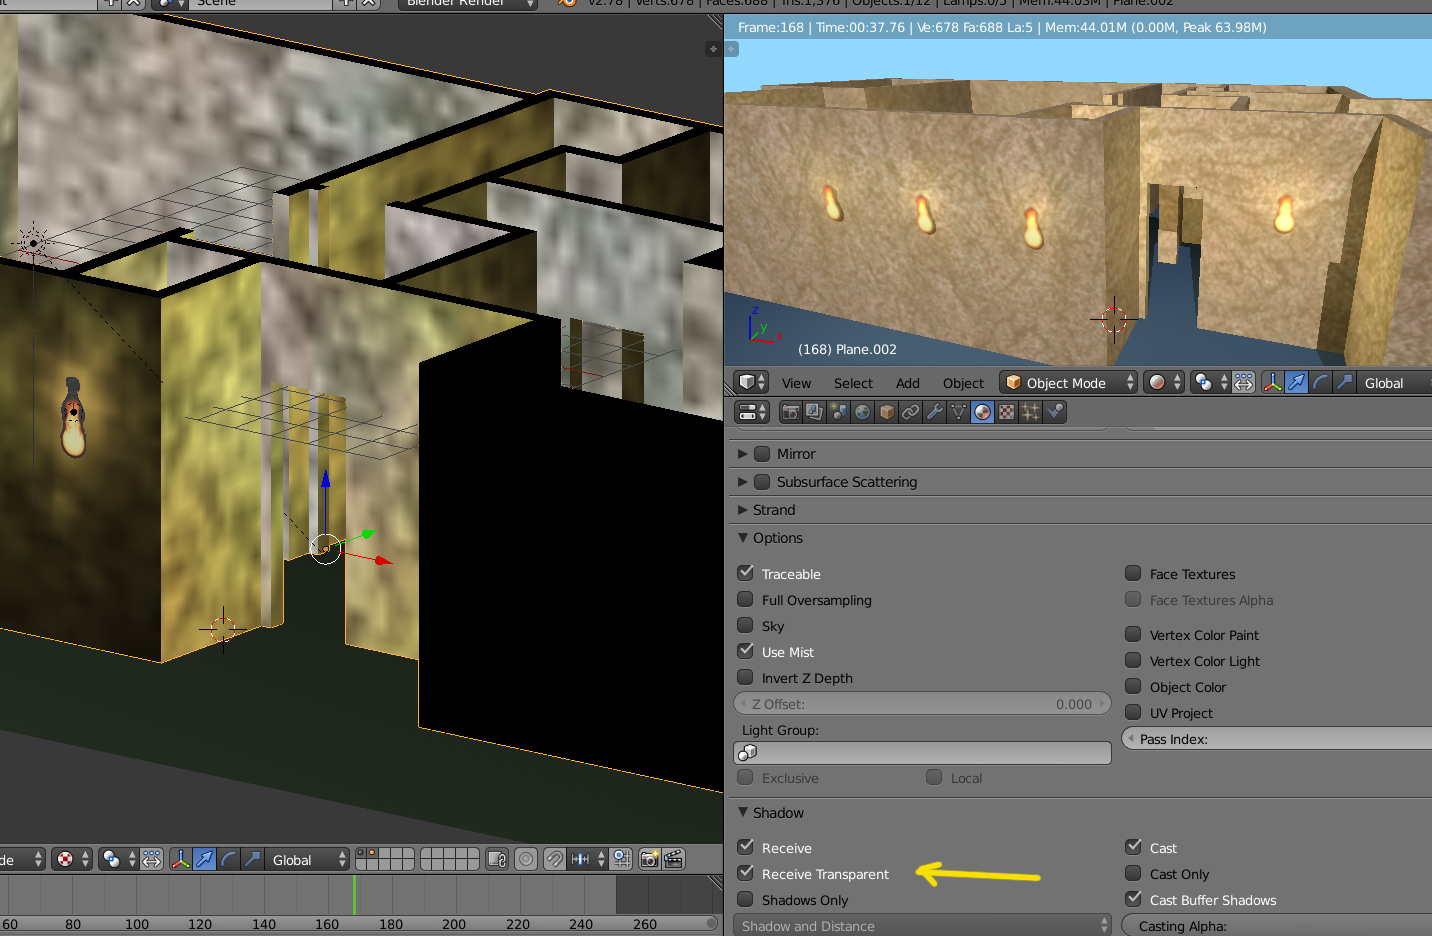The image size is (1432, 936).
Task: Open the Object Mode dropdown
Action: pos(1068,383)
